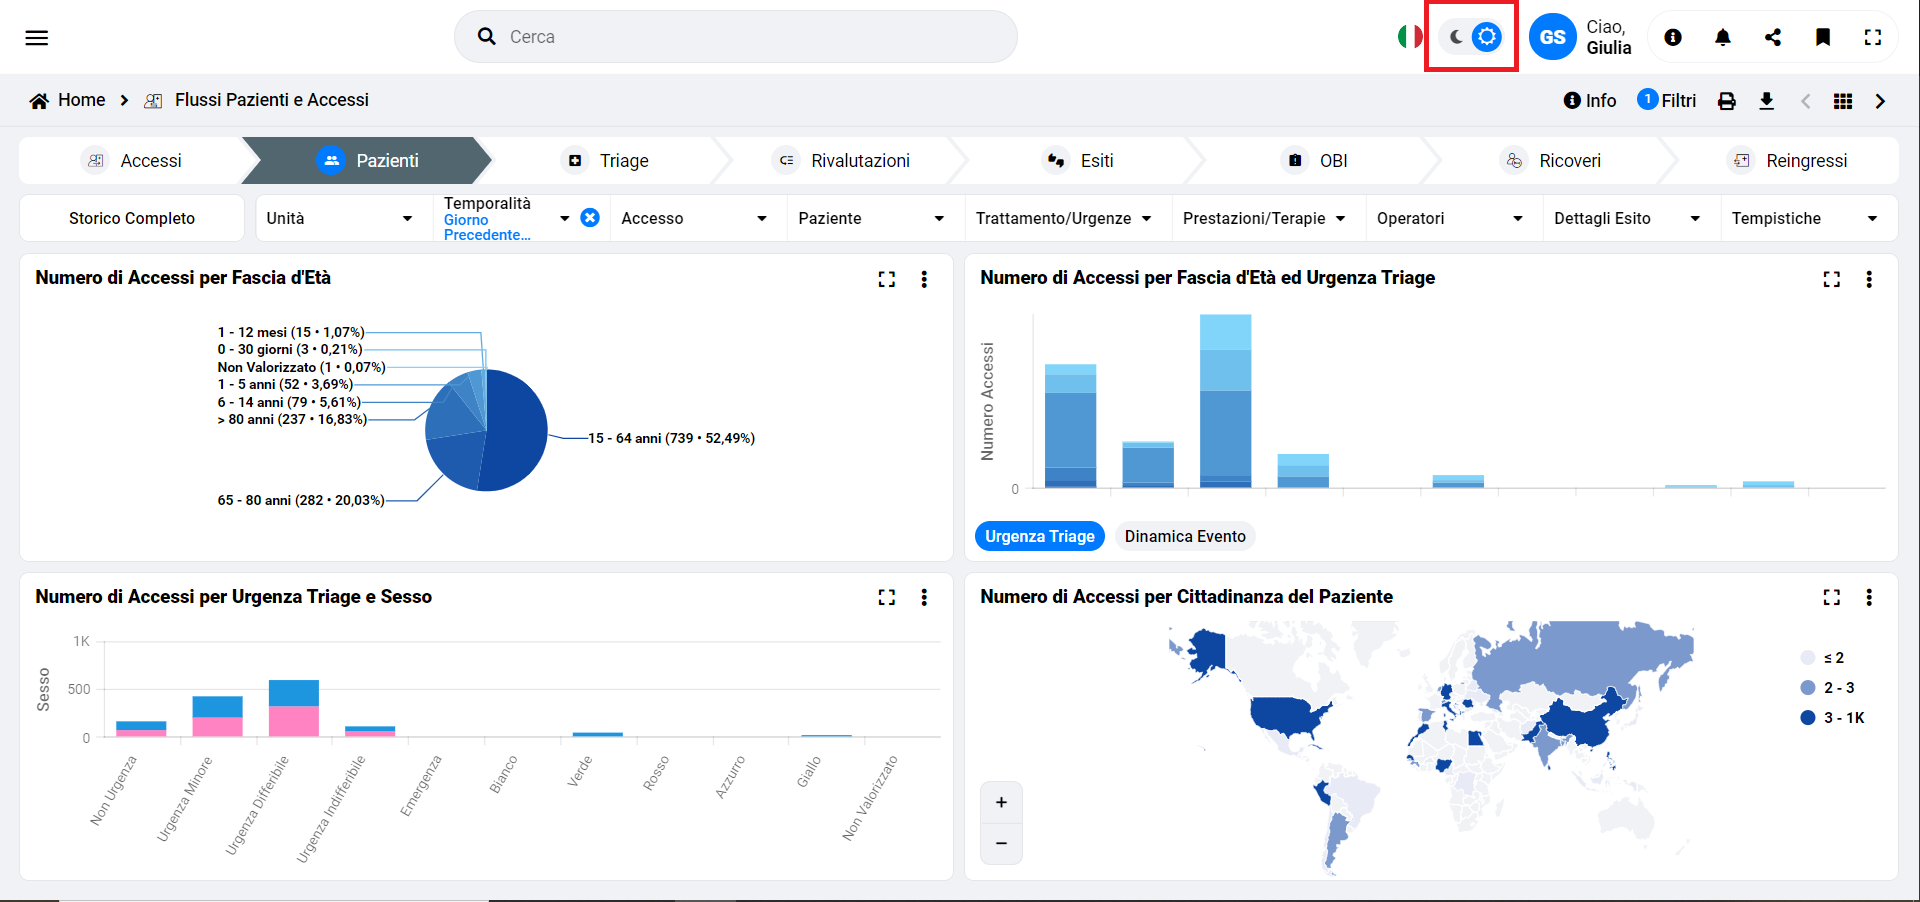Open the hamburger navigation menu
1920x902 pixels.
coord(37,38)
